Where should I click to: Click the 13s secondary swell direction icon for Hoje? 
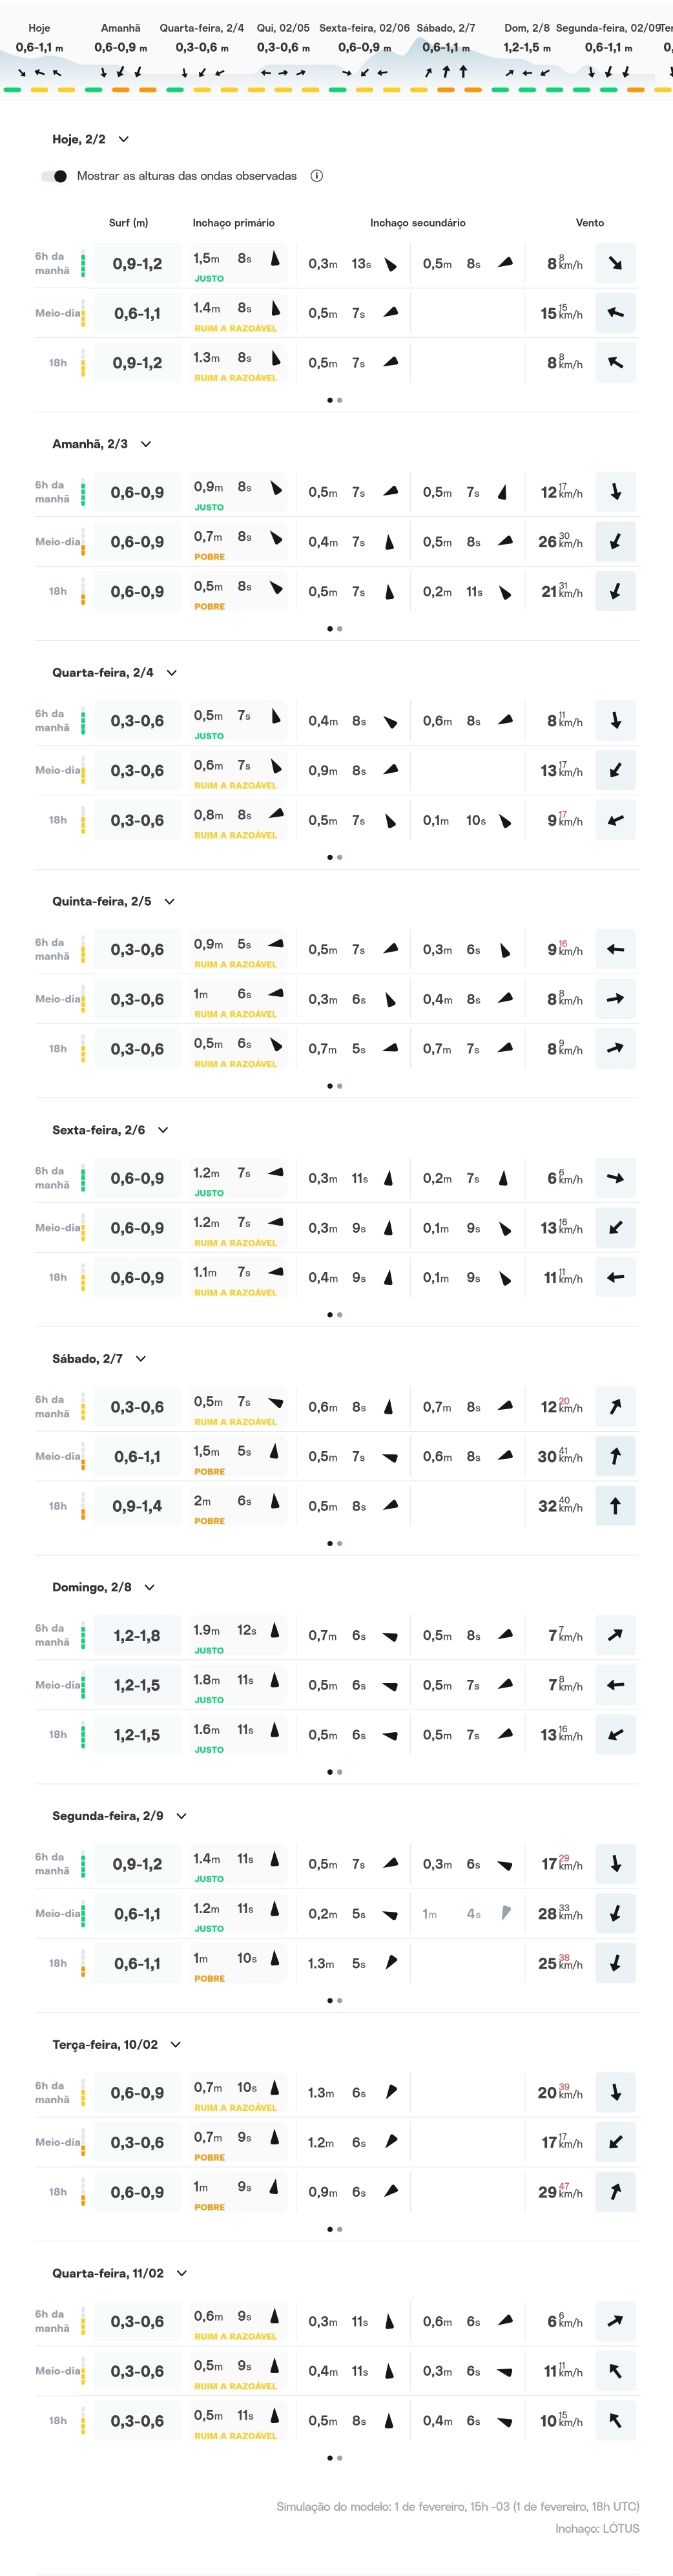391,264
